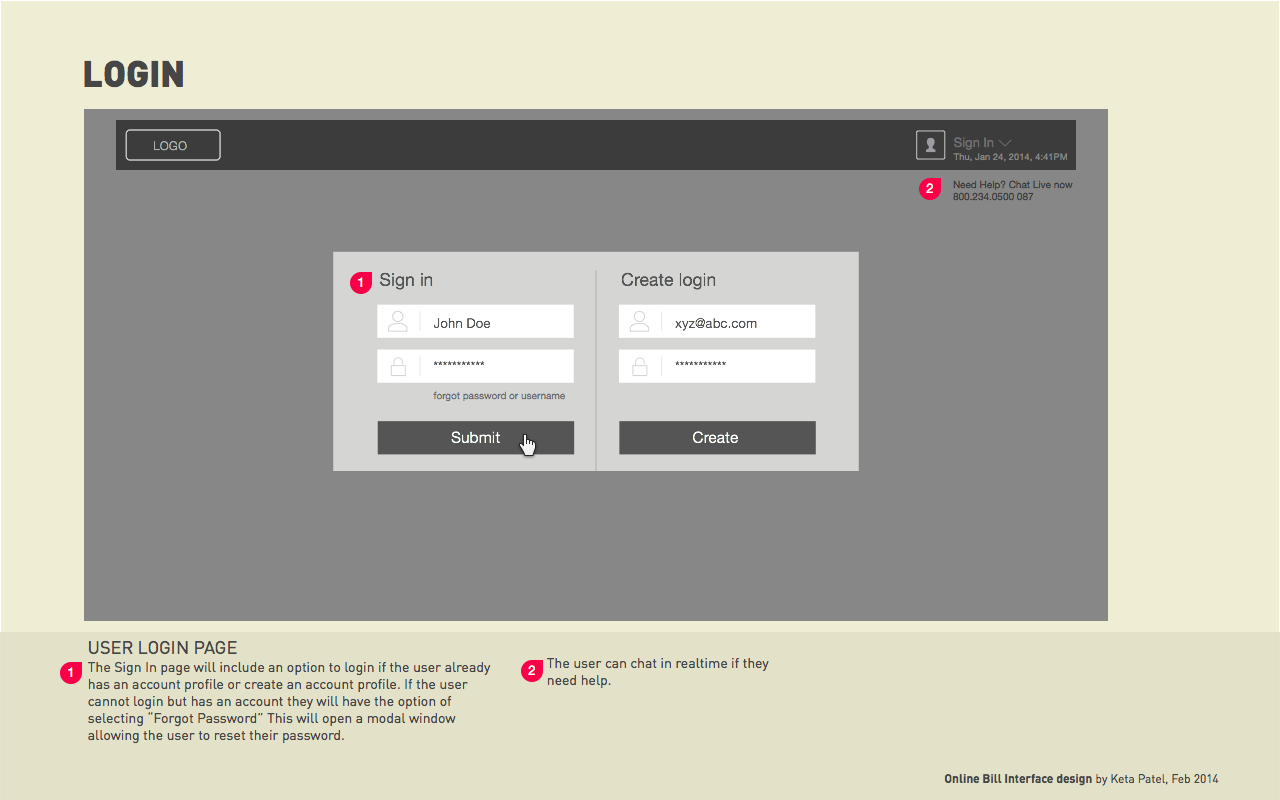
Task: Click the USER LOGIN PAGE heading
Action: point(163,648)
